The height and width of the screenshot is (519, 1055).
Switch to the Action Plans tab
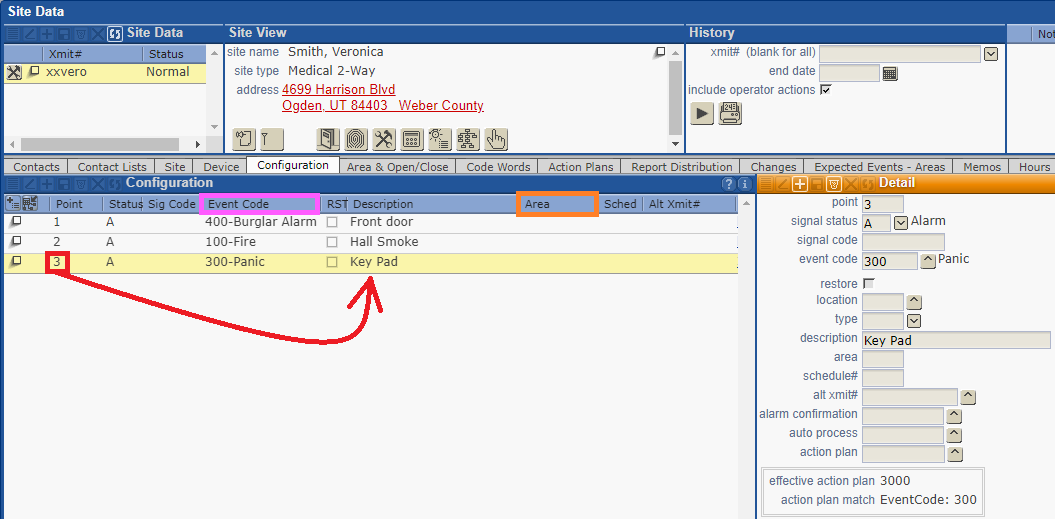(x=580, y=167)
